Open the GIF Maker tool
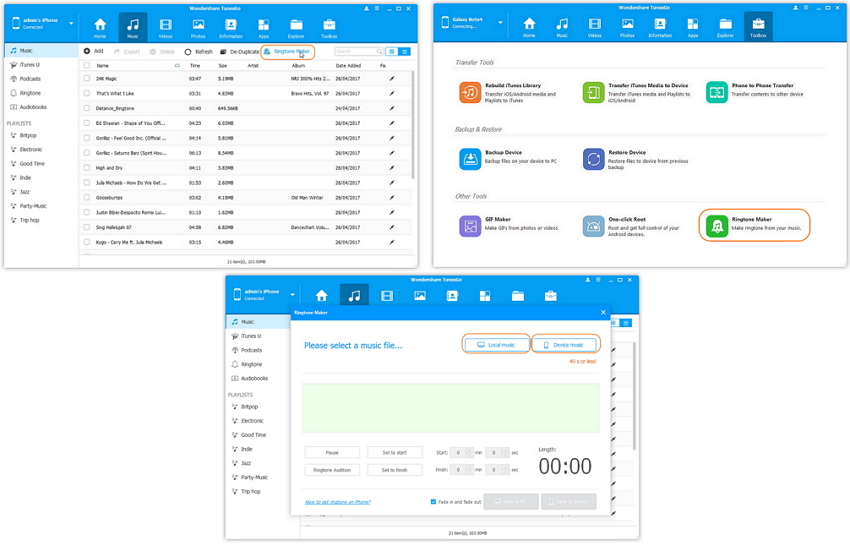Screen dimensions: 850x557 click(470, 226)
